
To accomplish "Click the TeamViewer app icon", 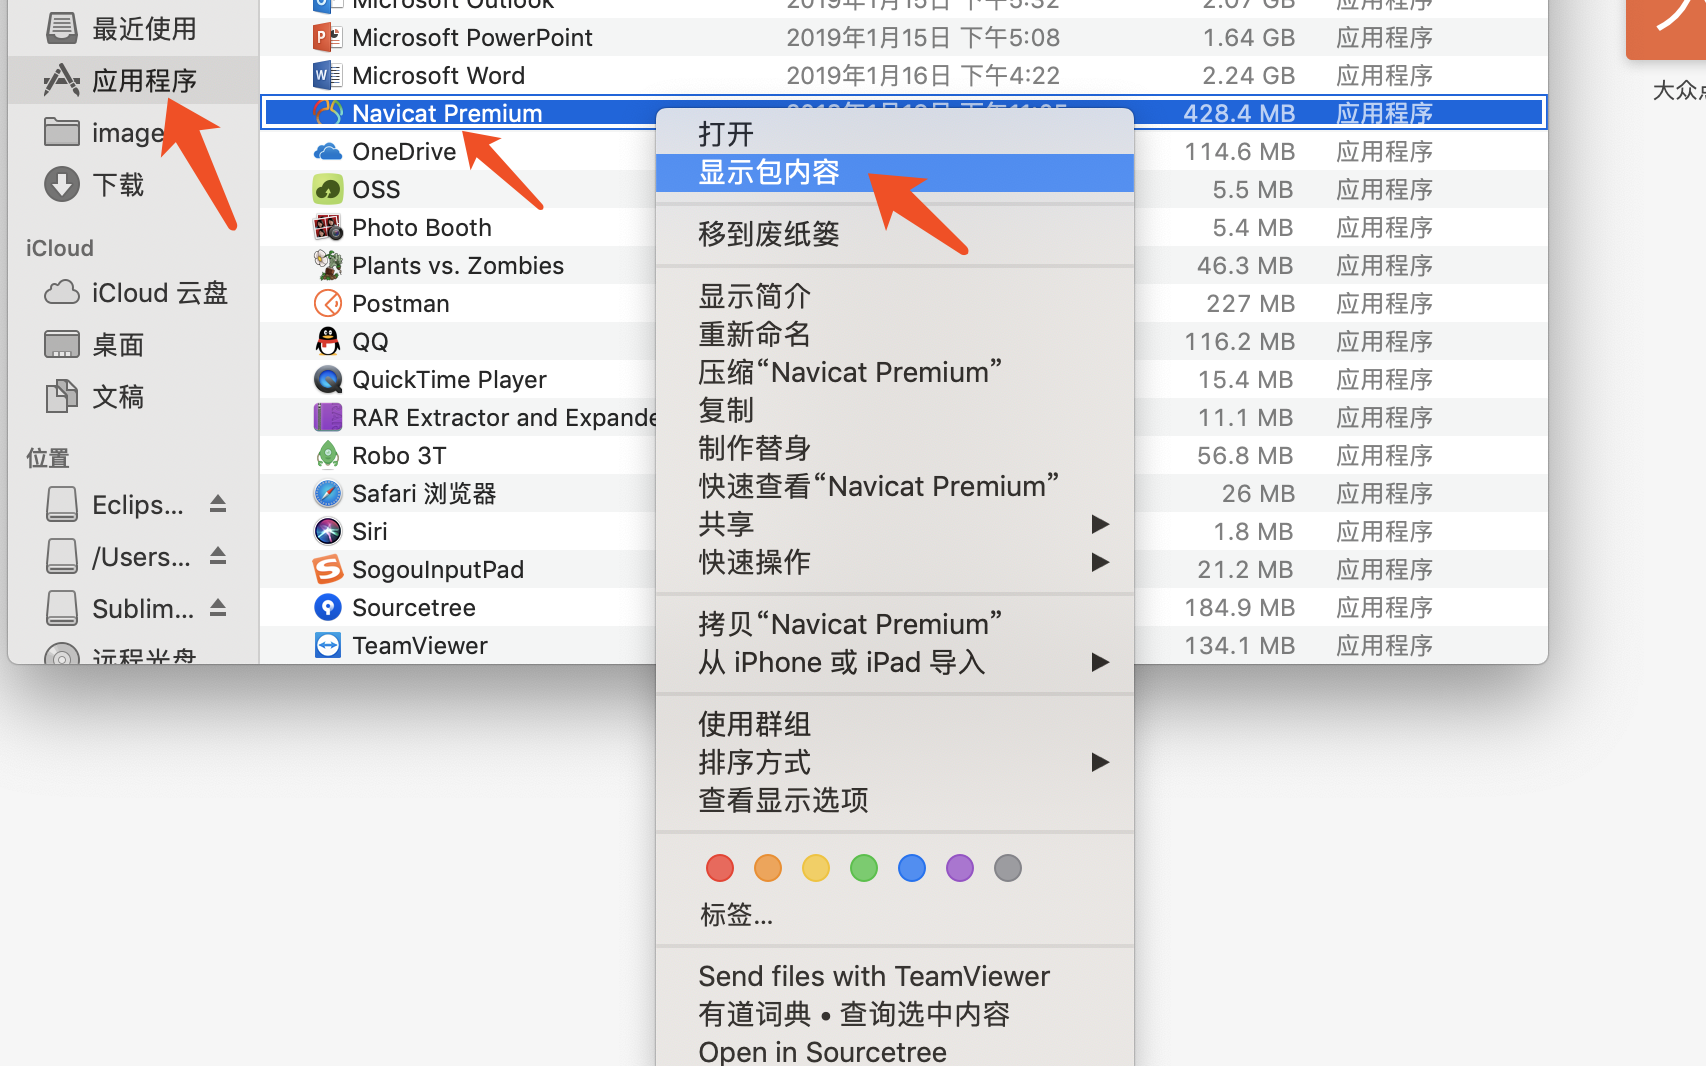I will pos(327,645).
